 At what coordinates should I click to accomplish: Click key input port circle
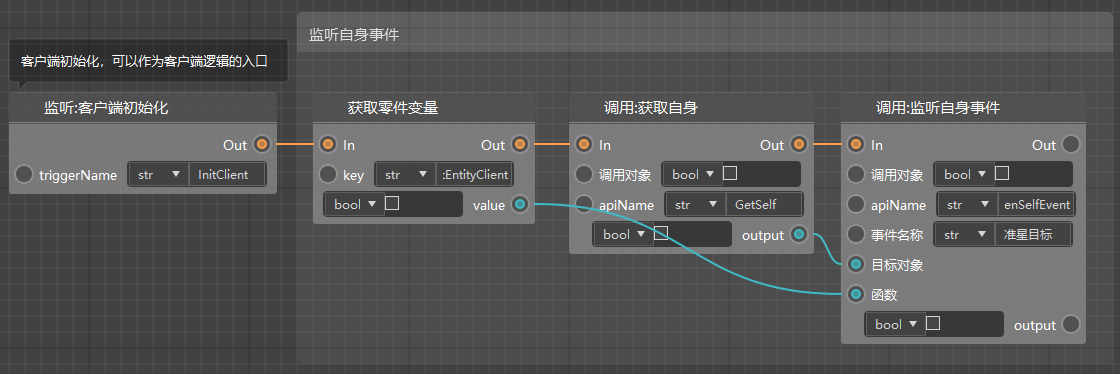click(x=328, y=174)
